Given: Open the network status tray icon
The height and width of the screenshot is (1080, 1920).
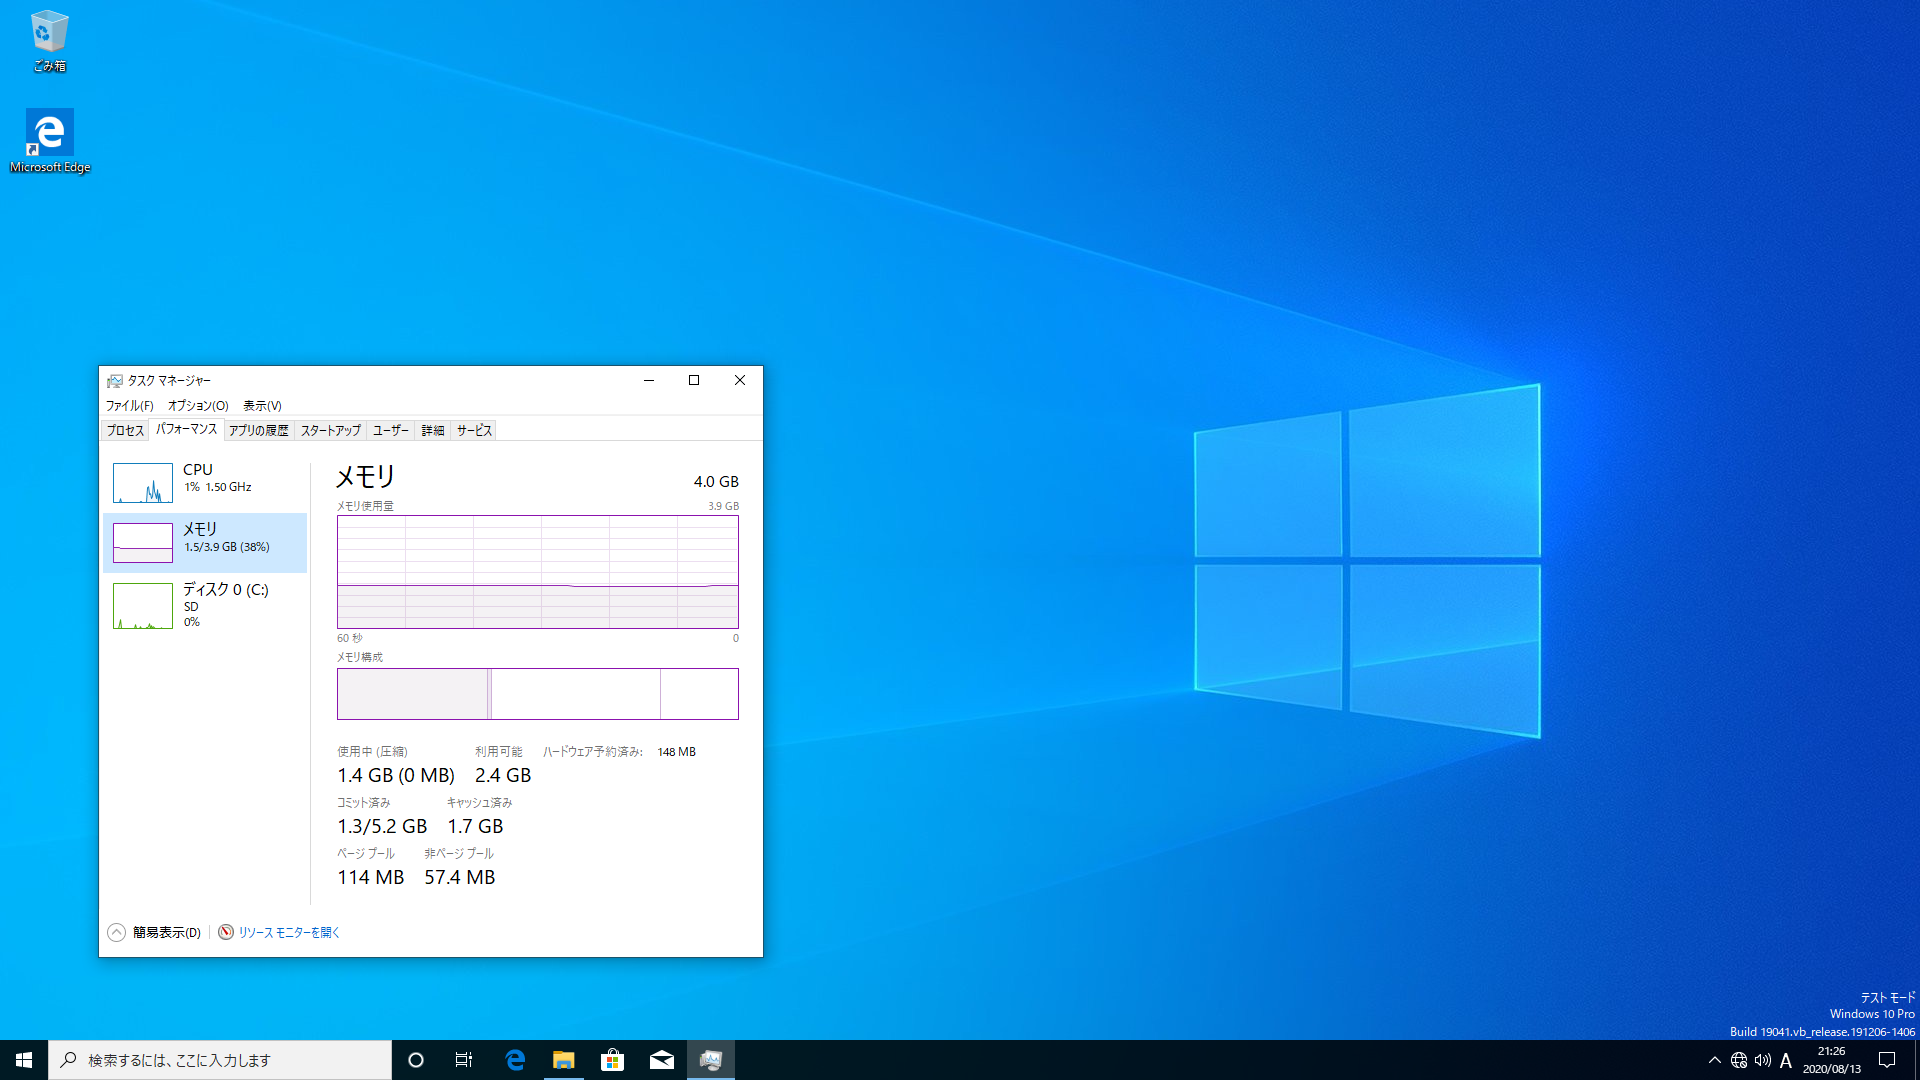Looking at the screenshot, I should [x=1739, y=1060].
